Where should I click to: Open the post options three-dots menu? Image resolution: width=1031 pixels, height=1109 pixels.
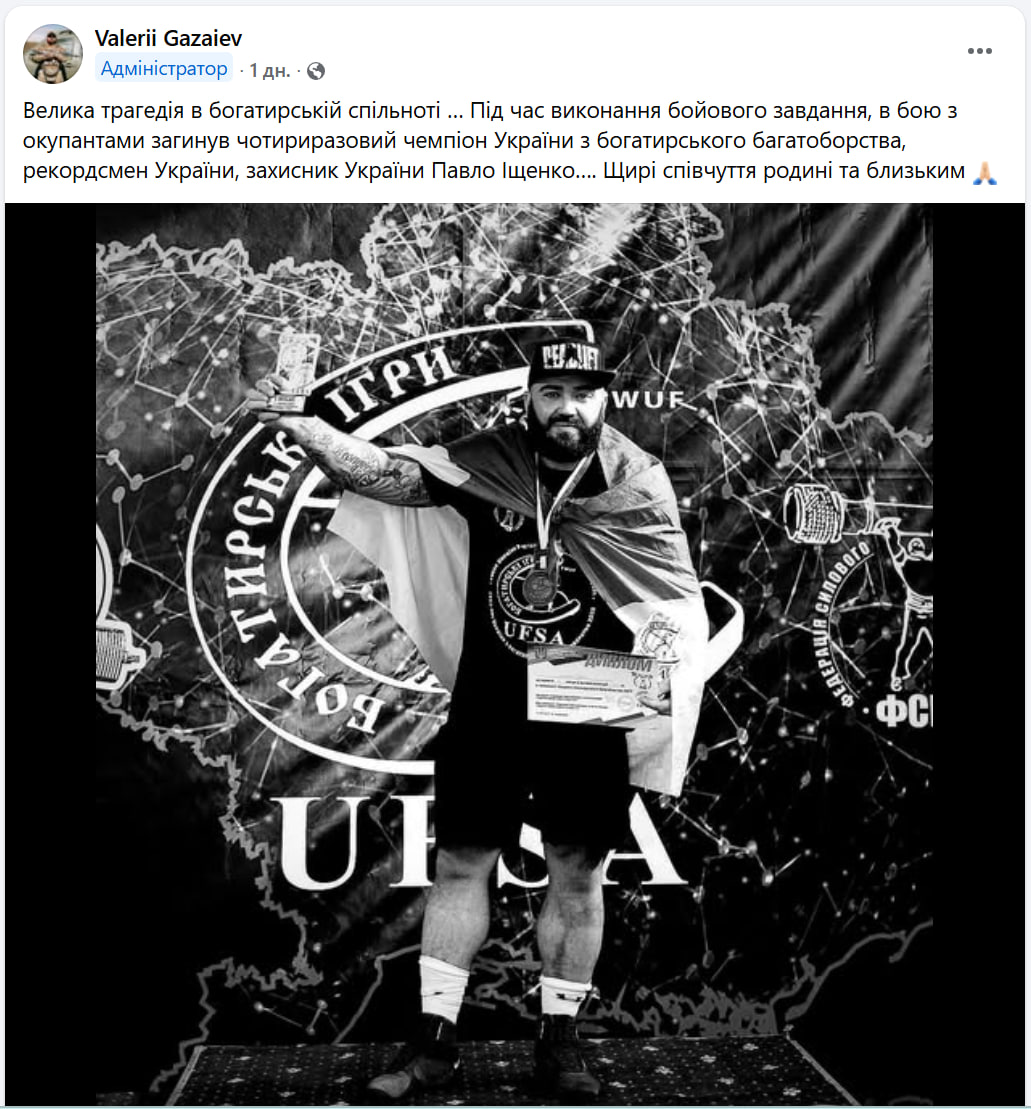[979, 51]
